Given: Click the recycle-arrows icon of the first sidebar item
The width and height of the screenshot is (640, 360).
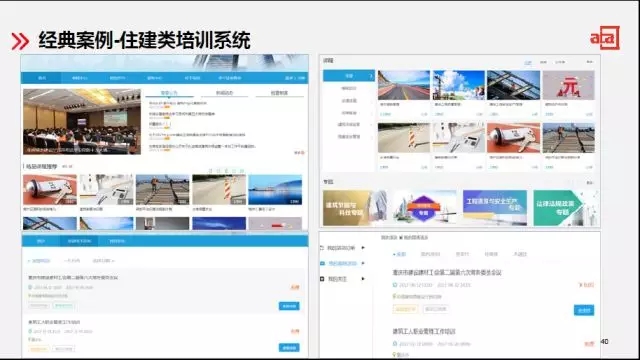Looking at the screenshot, I should click(x=322, y=248).
